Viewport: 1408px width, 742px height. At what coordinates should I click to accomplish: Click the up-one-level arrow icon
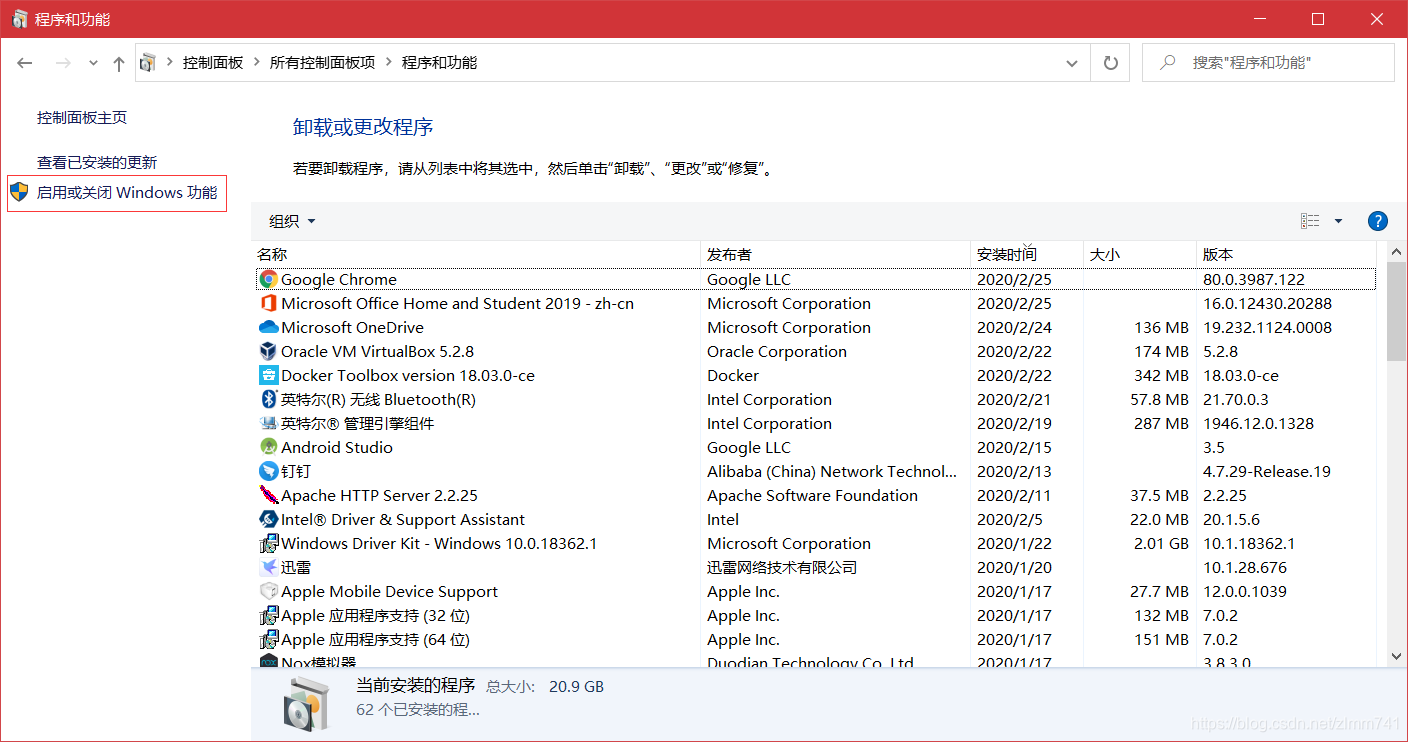tap(117, 62)
